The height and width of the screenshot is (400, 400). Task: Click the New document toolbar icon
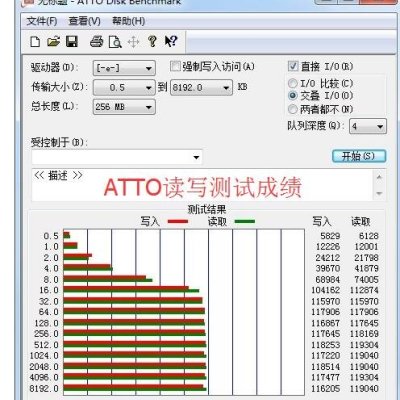click(x=35, y=42)
